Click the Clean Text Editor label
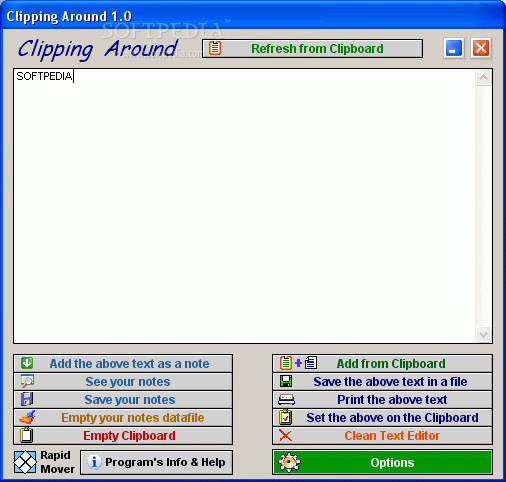Image resolution: width=506 pixels, height=482 pixels. pos(392,436)
